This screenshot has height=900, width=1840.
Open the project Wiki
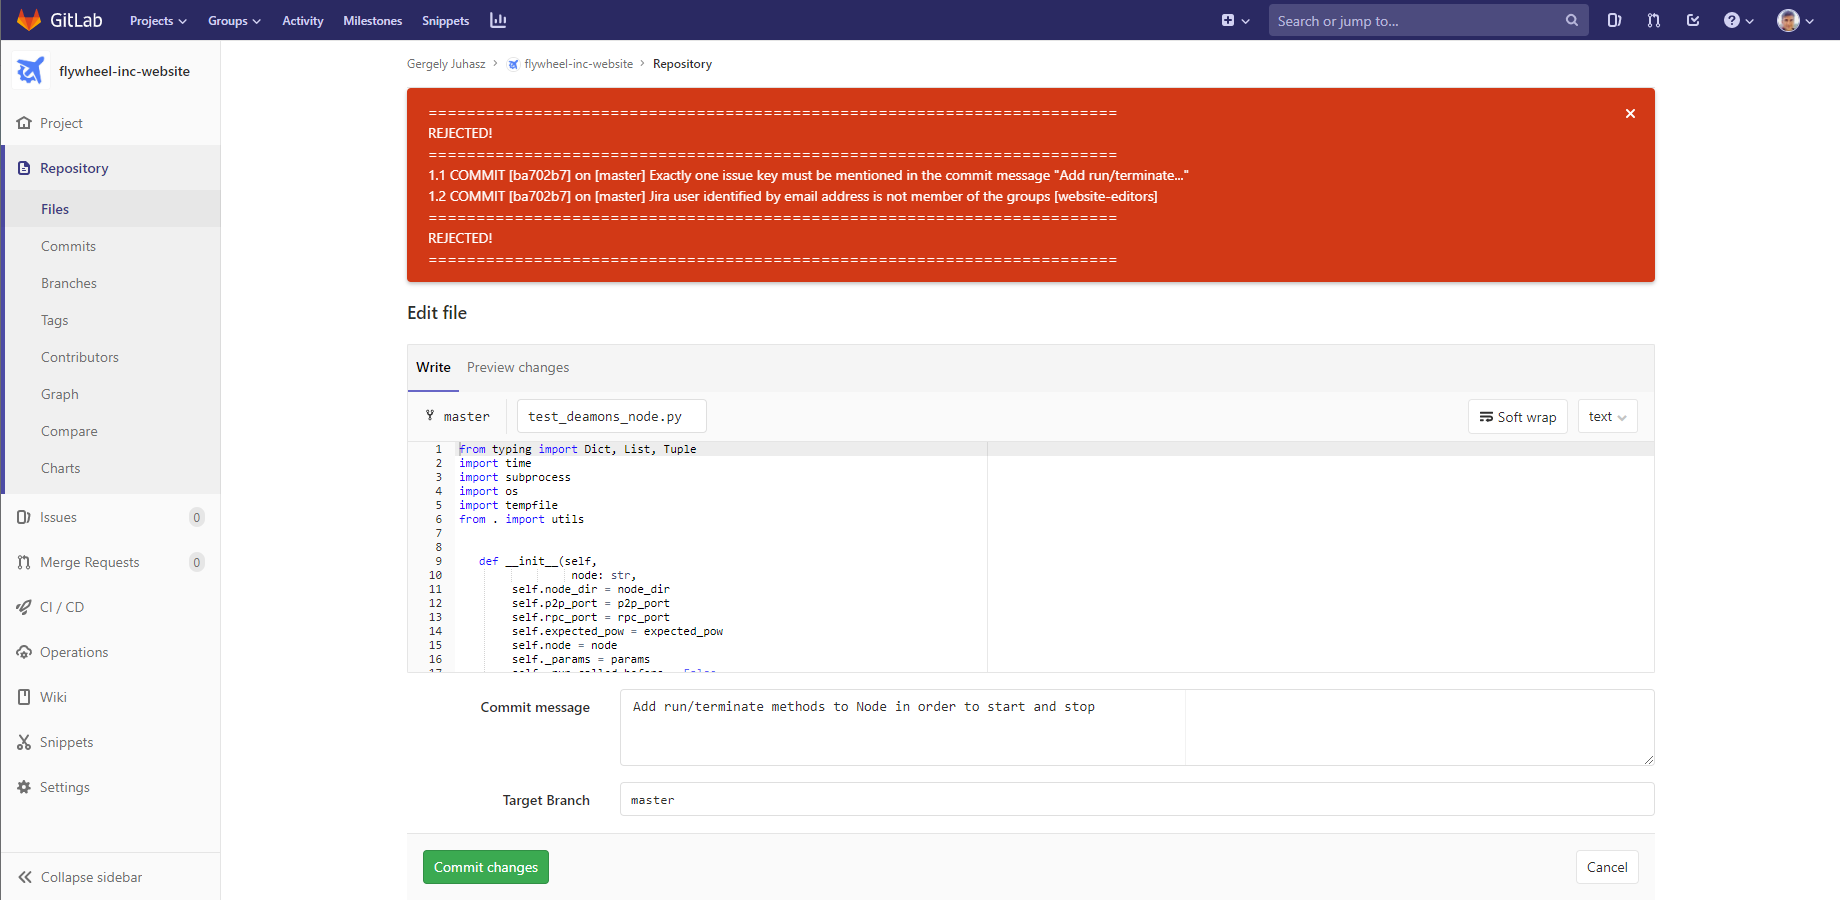coord(54,697)
